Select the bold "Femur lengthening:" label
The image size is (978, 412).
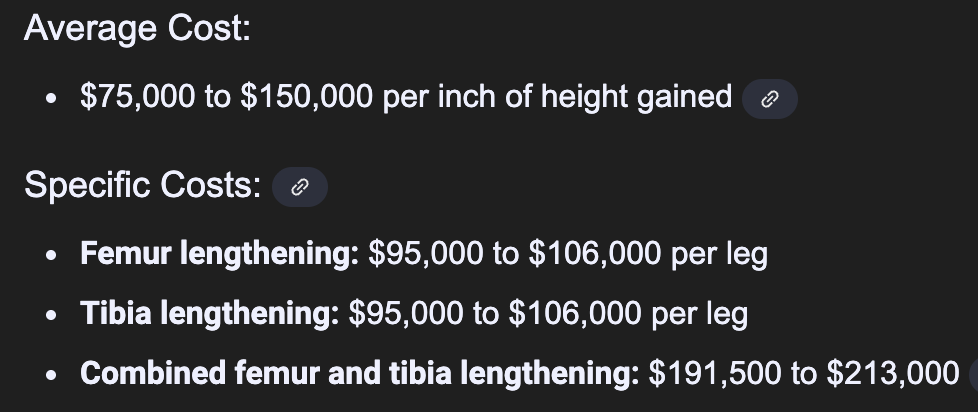click(220, 254)
